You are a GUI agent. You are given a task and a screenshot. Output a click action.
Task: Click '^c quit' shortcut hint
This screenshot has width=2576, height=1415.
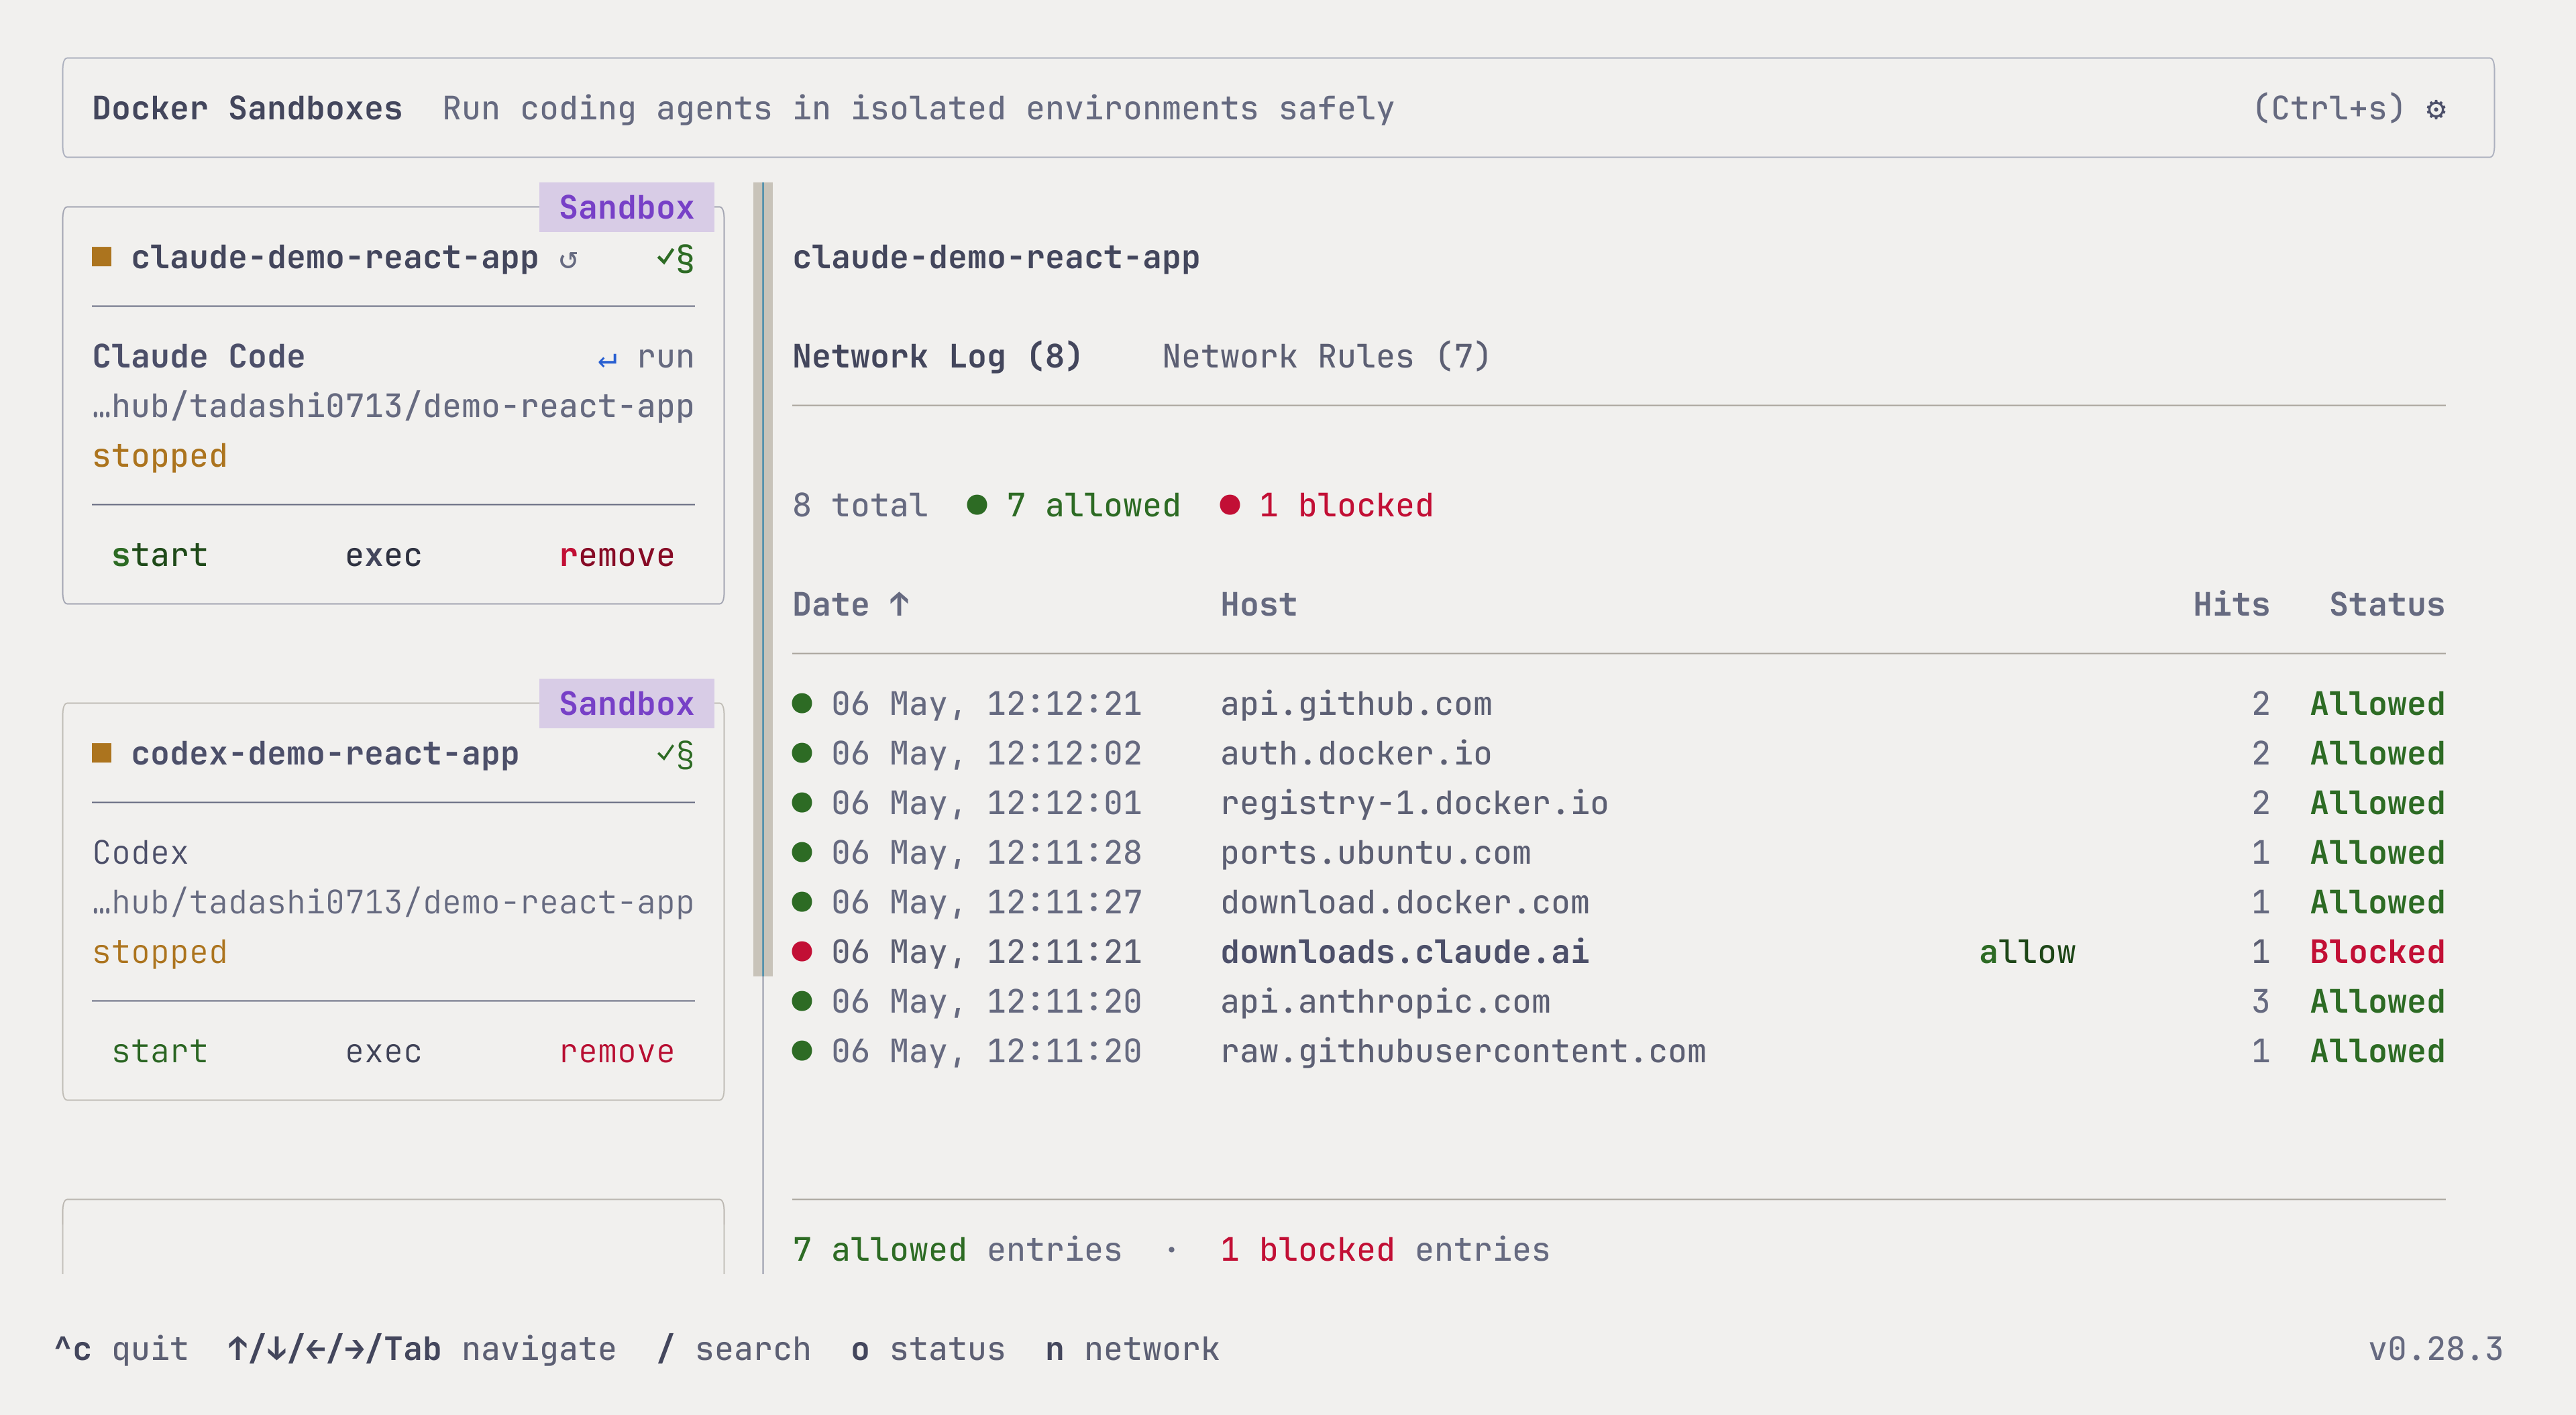tap(121, 1349)
